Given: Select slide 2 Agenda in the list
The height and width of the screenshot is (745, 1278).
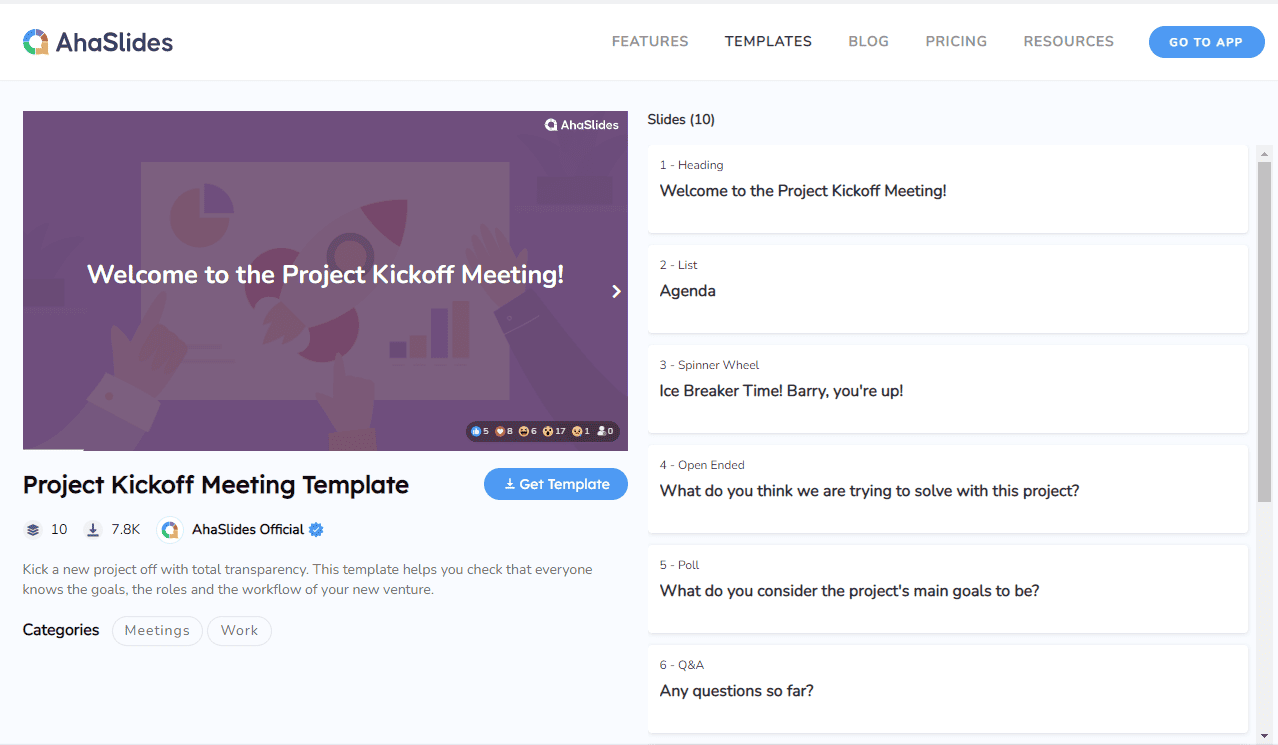Looking at the screenshot, I should [948, 289].
